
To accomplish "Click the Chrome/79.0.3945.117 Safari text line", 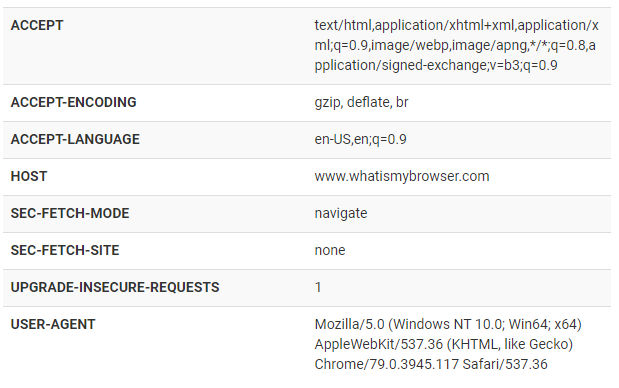I will point(431,364).
